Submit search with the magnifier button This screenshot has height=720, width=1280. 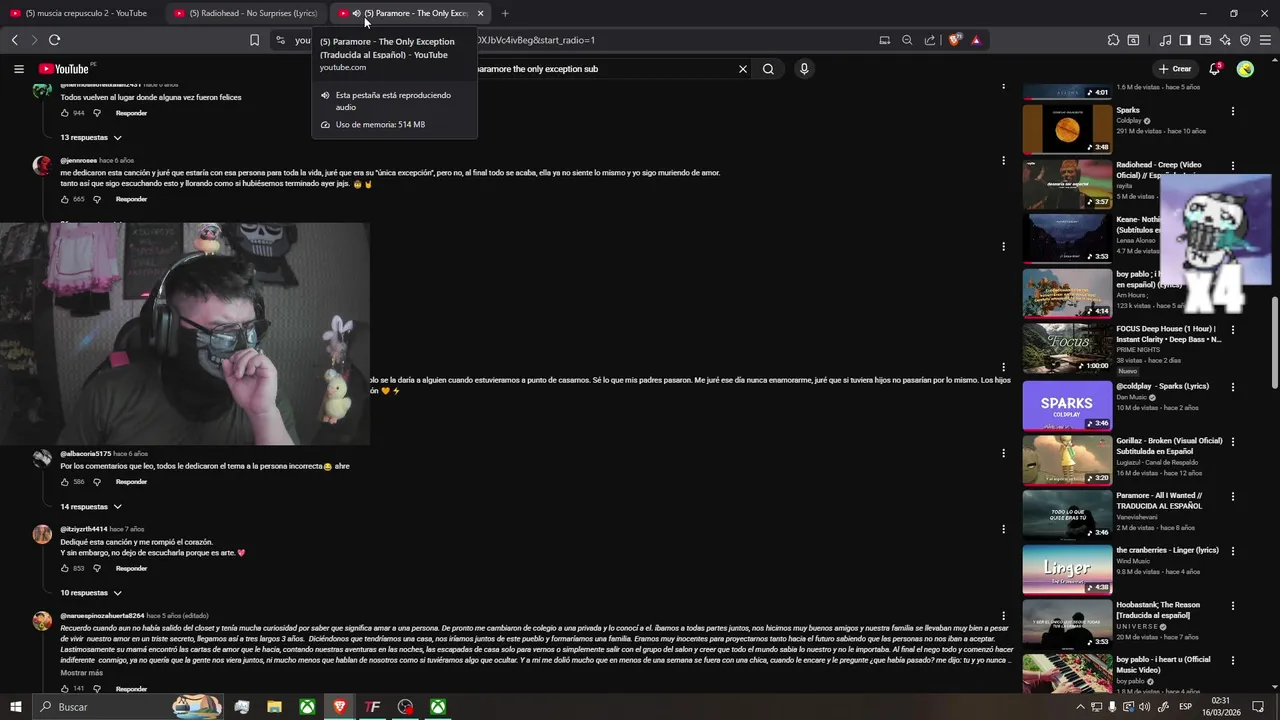click(768, 69)
